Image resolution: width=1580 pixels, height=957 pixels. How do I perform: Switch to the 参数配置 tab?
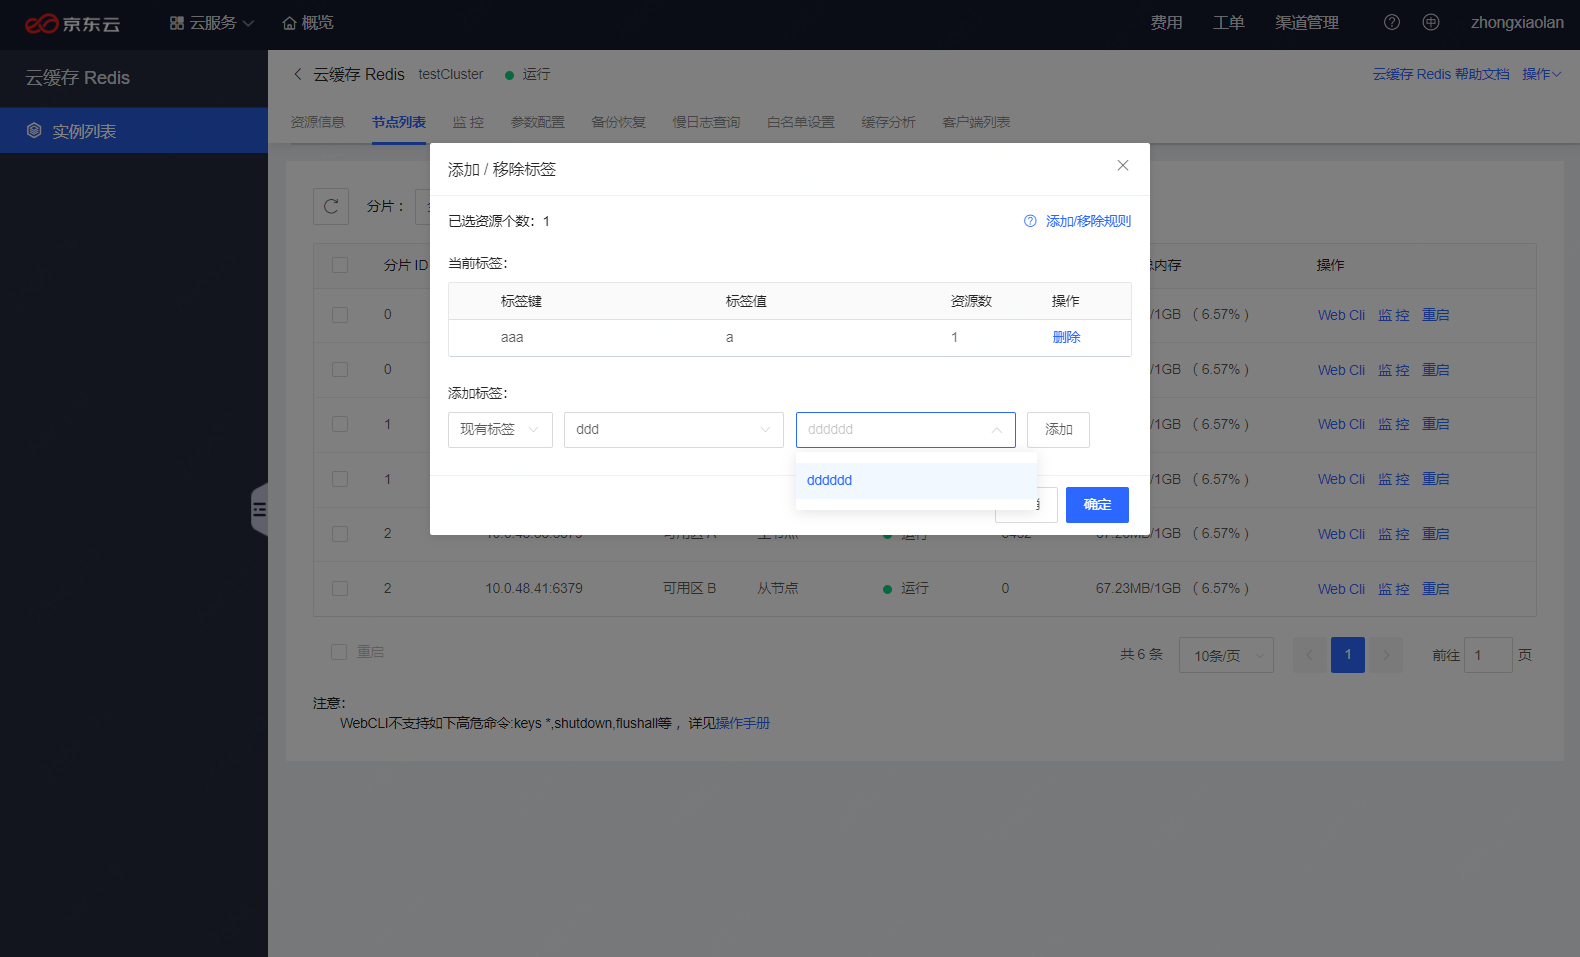pyautogui.click(x=538, y=122)
